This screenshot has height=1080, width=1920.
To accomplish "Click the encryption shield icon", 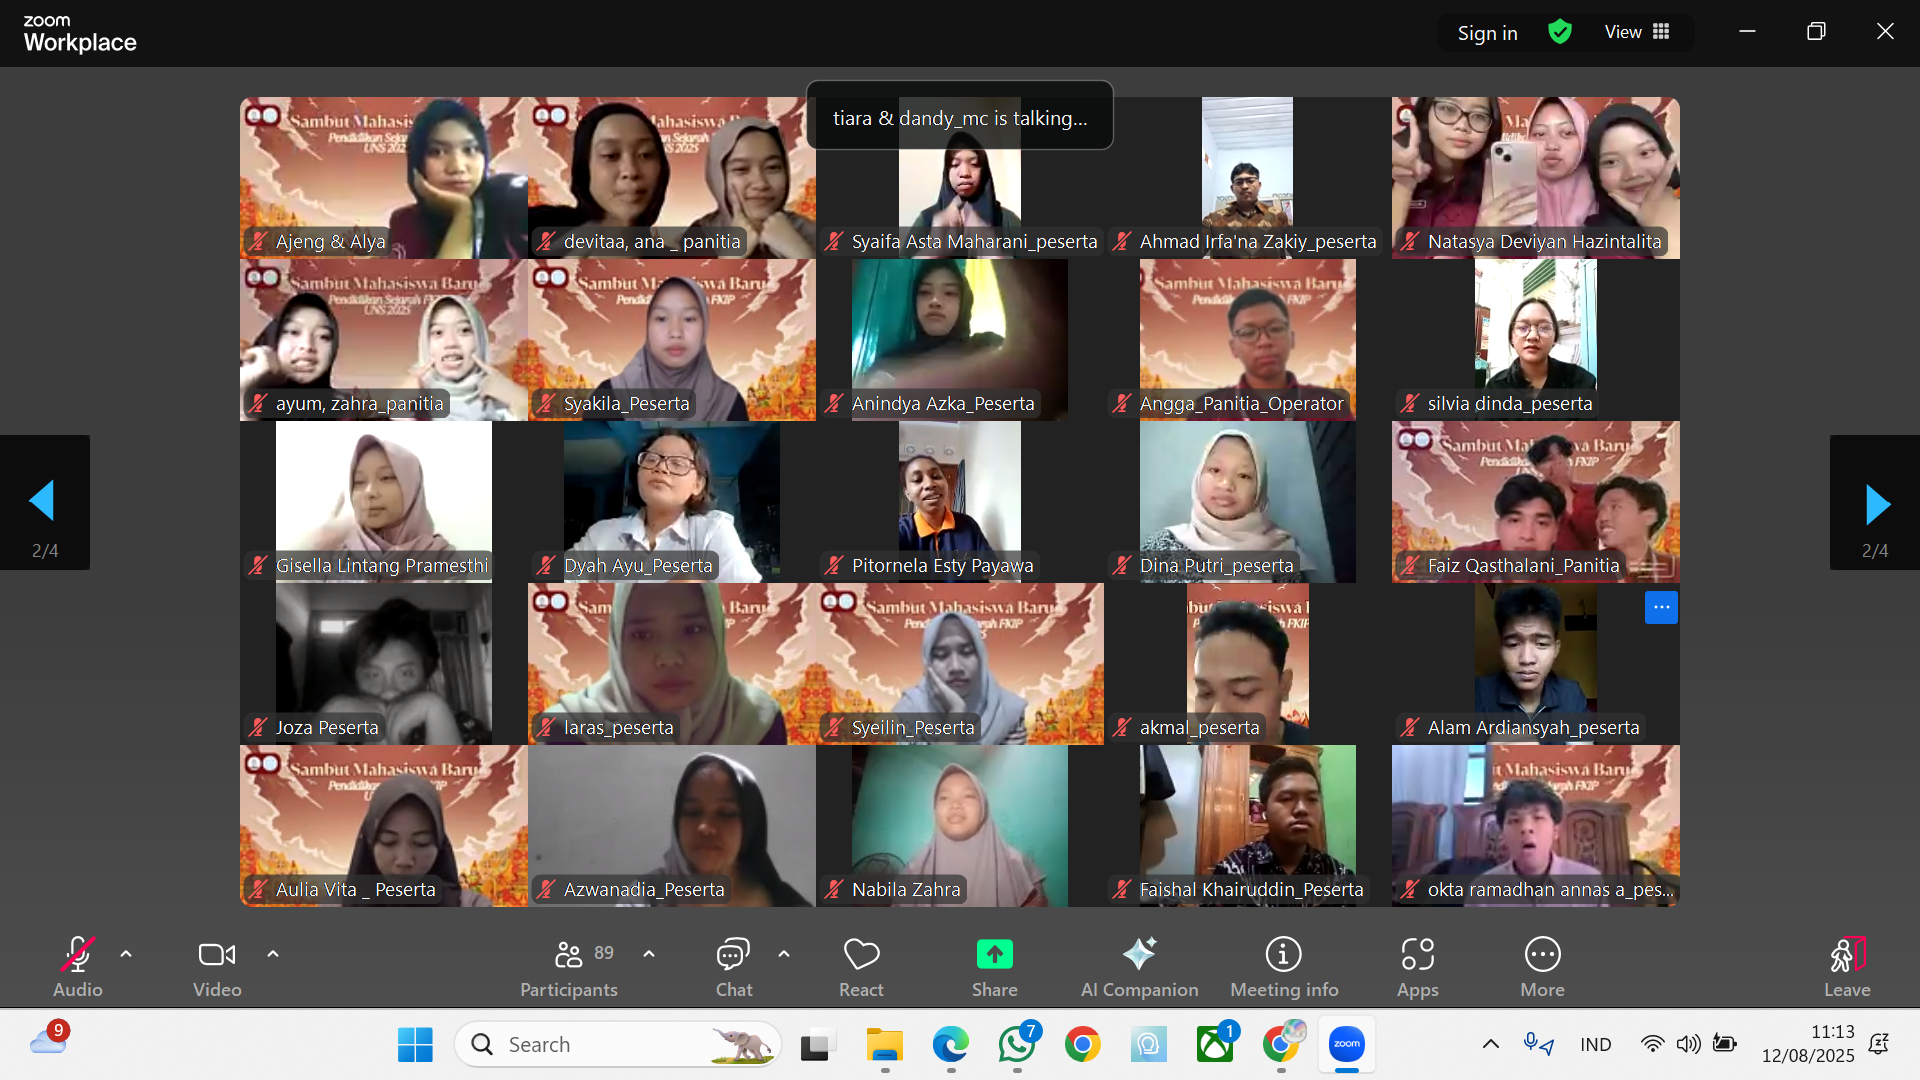I will pos(1559,32).
